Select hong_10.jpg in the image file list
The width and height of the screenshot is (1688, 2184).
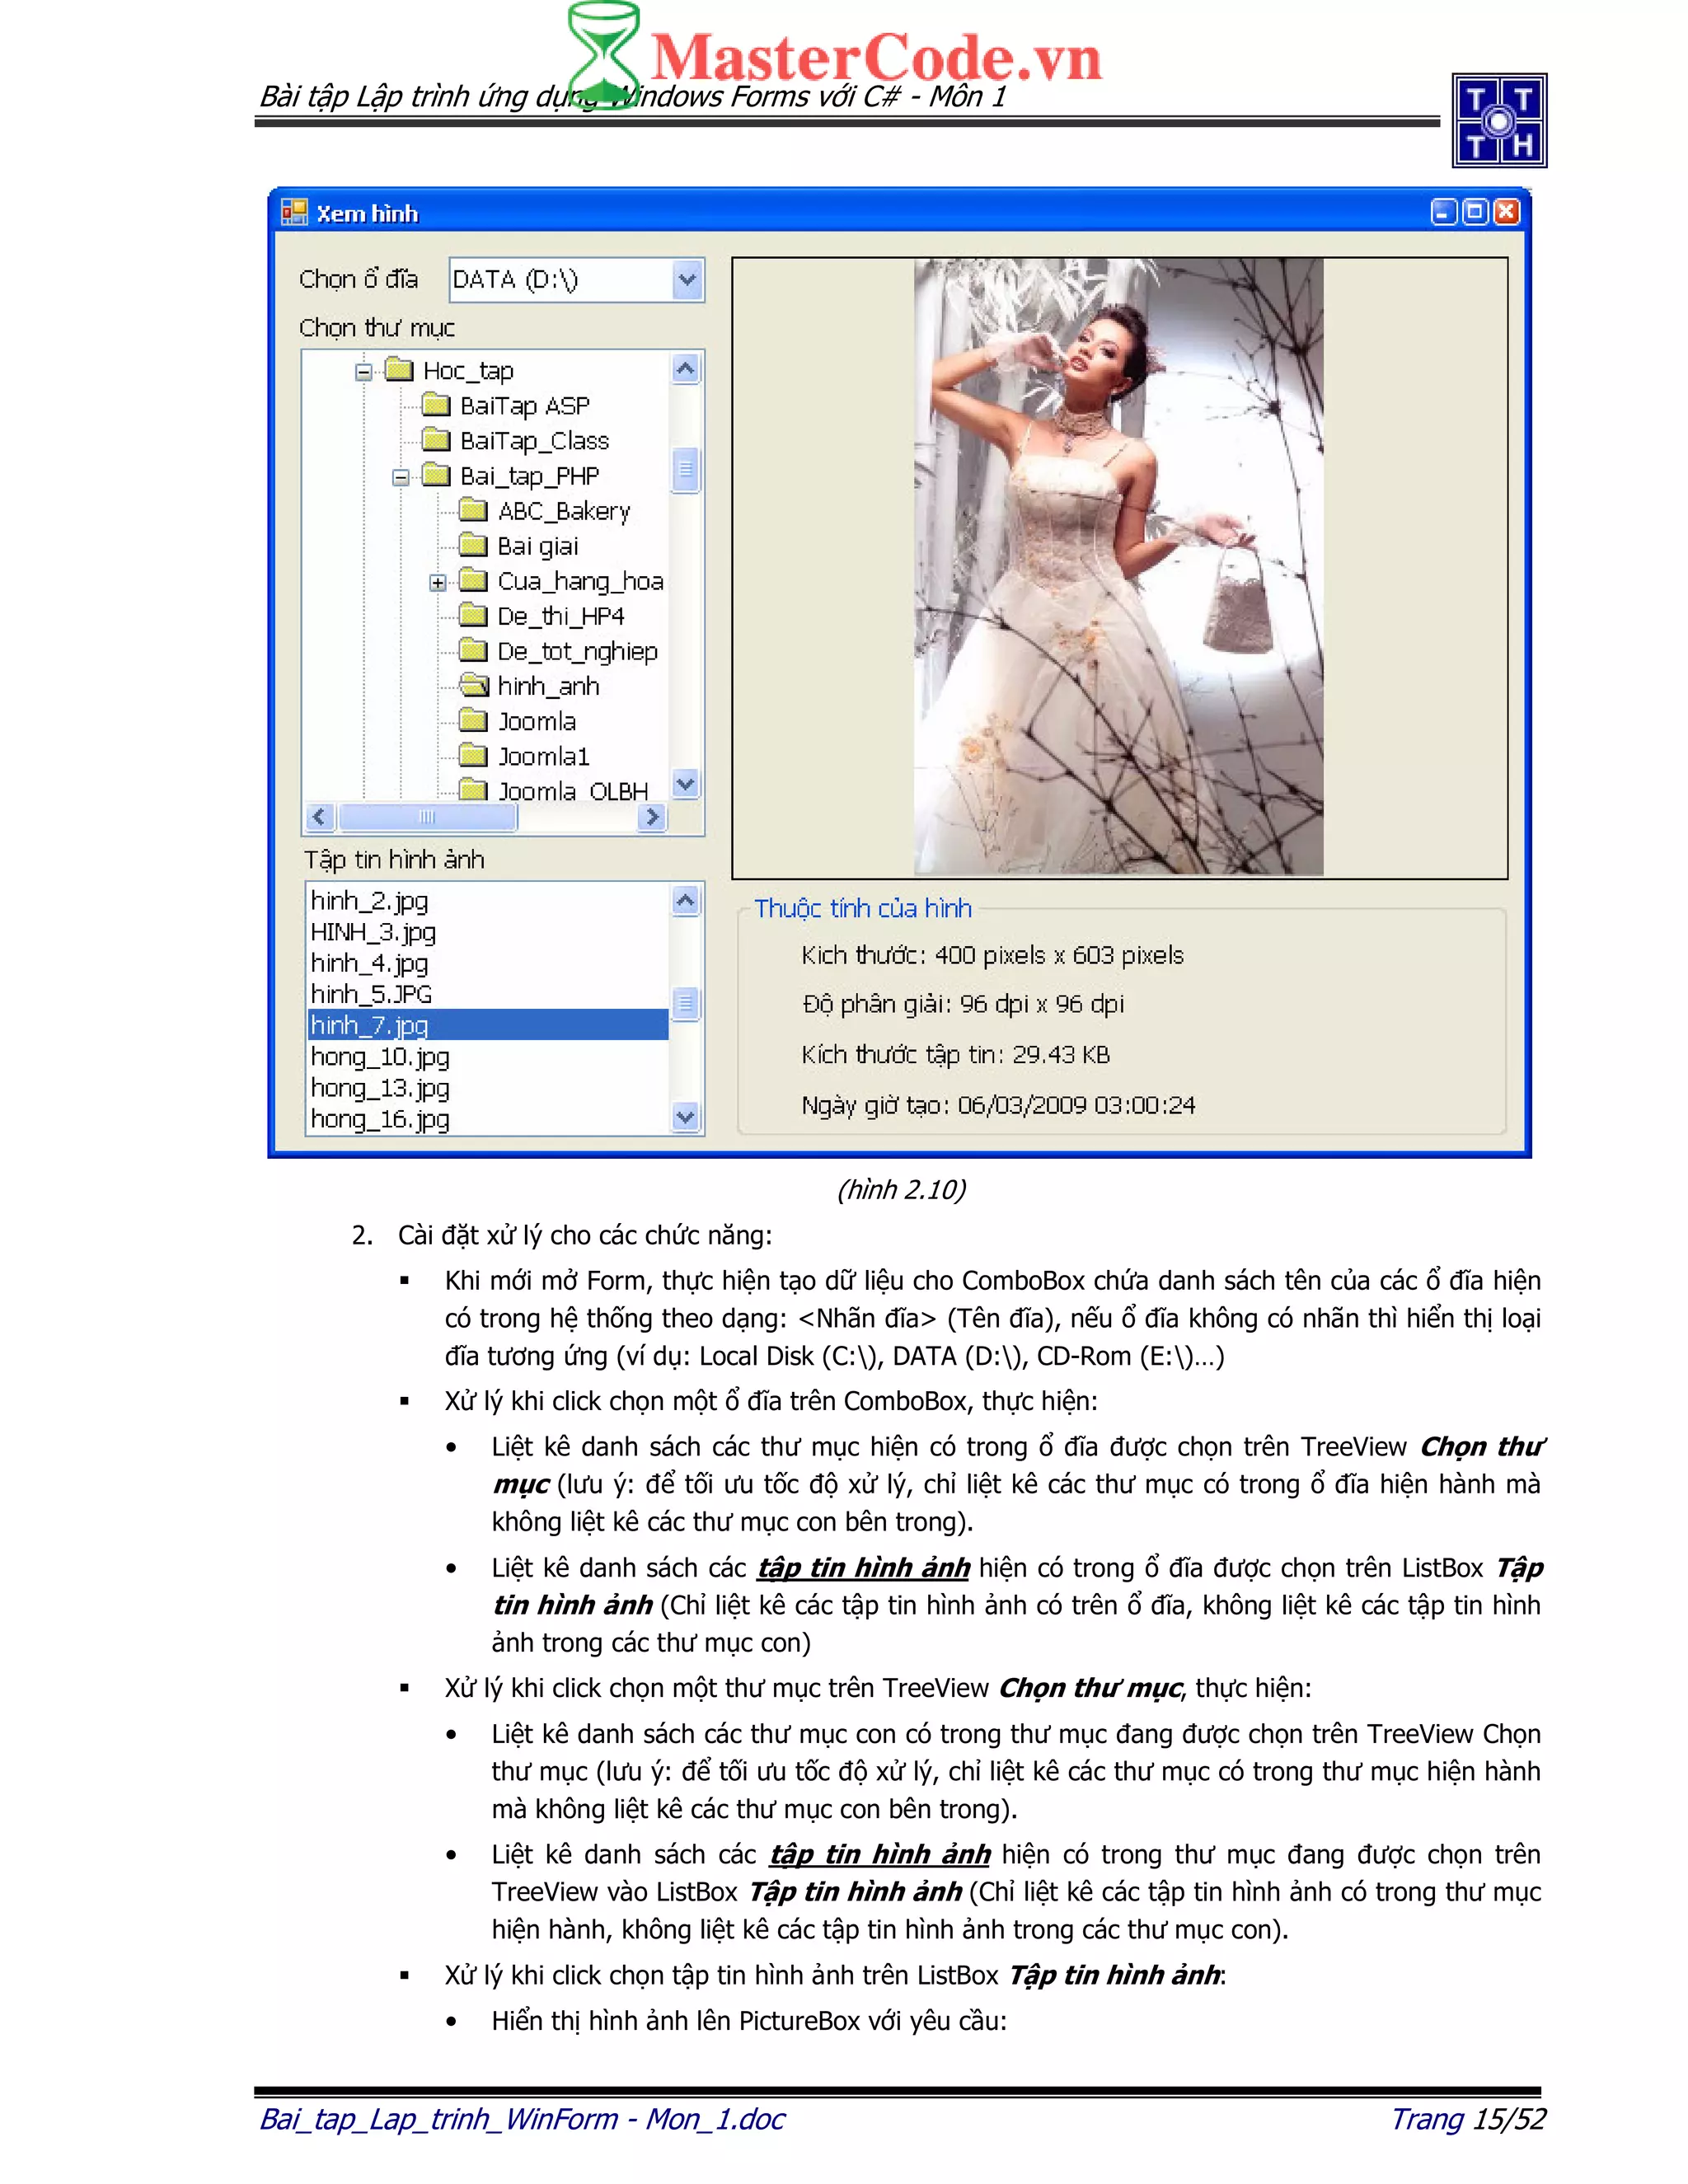[x=380, y=1057]
